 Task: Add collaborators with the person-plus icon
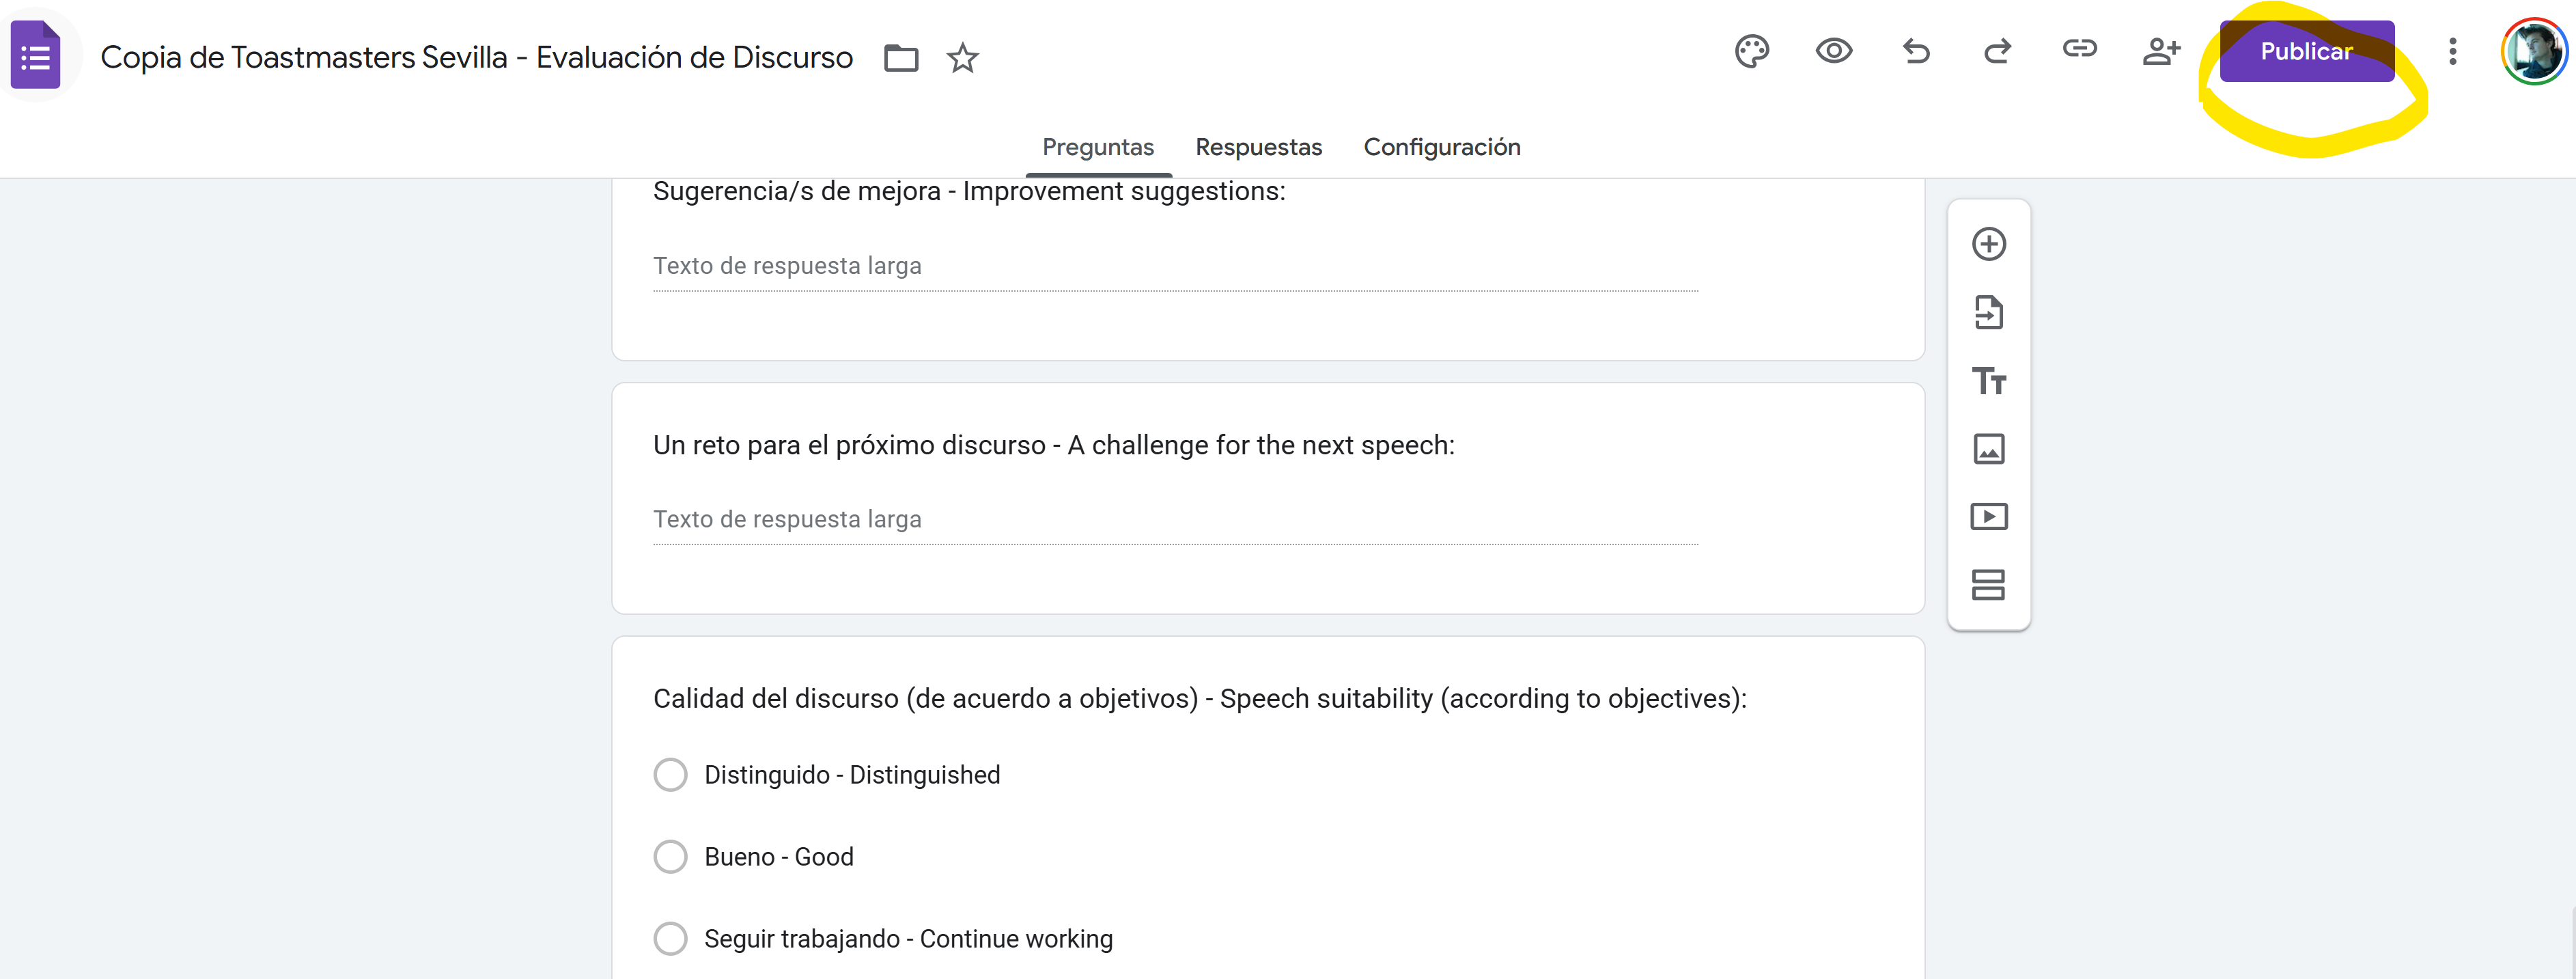tap(2160, 51)
